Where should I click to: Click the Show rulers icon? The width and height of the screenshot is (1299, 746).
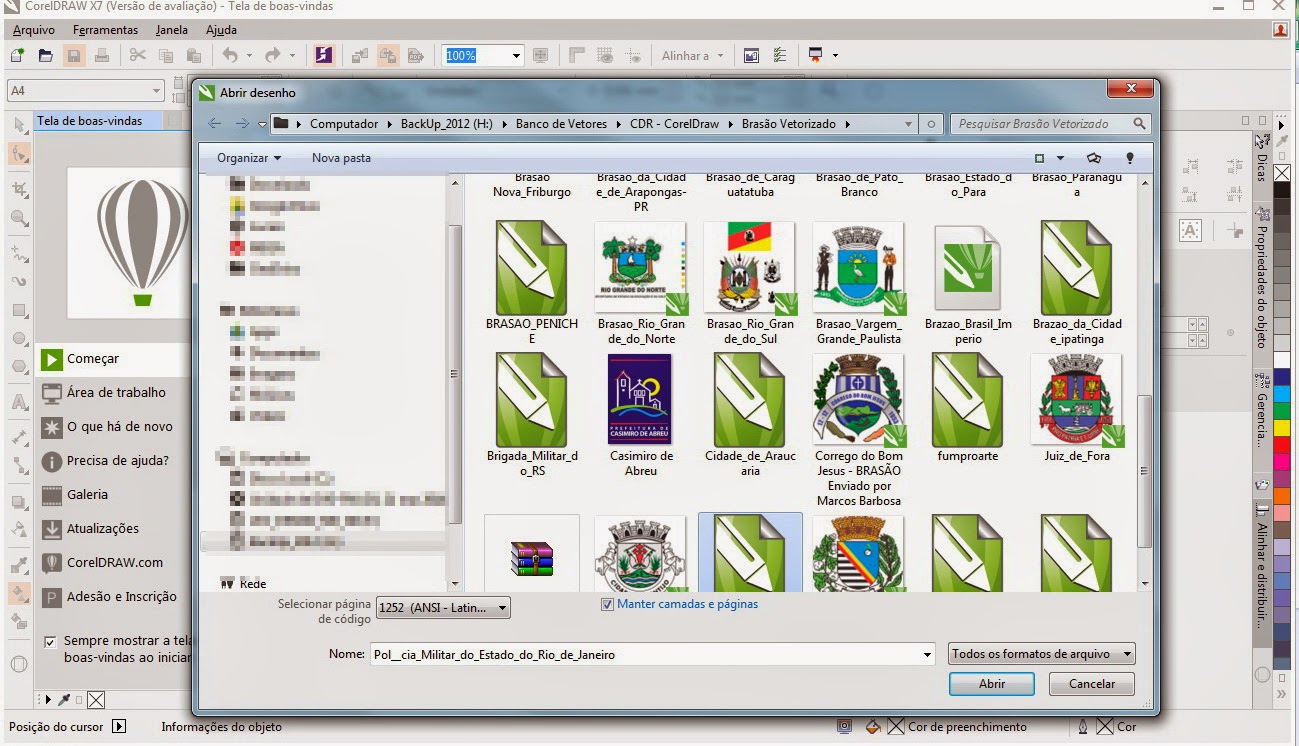coord(577,56)
